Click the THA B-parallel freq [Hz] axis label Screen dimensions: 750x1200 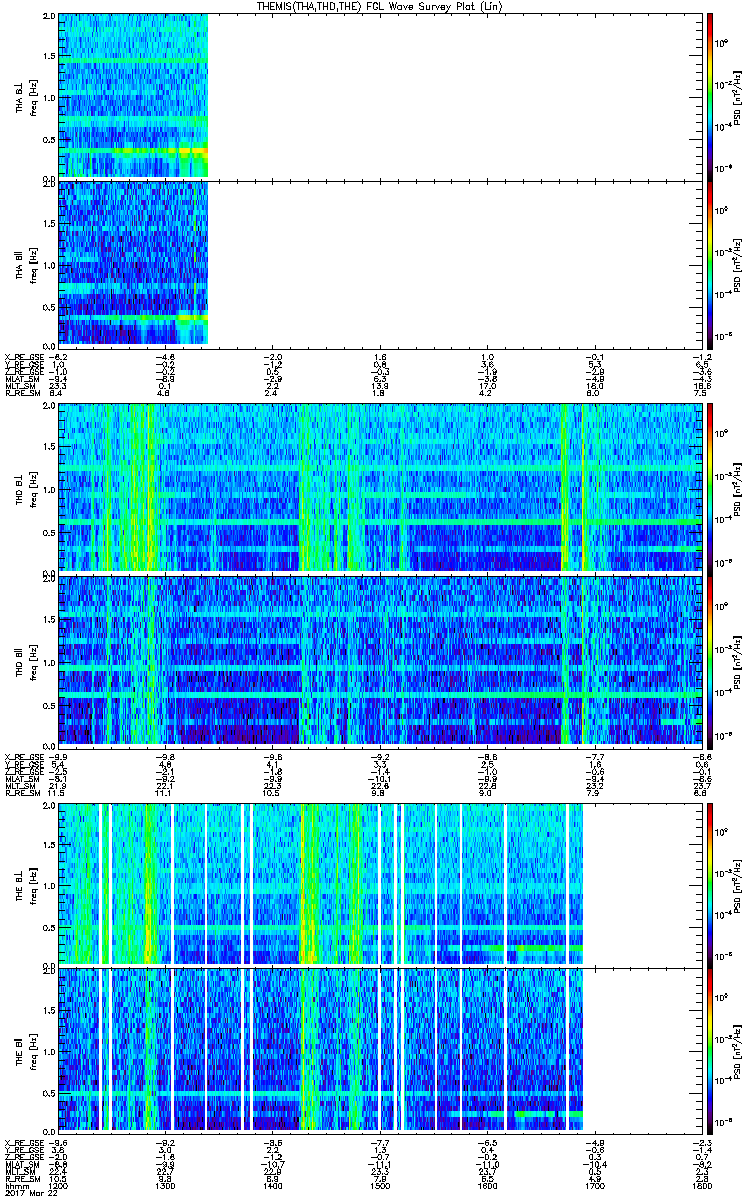33,265
